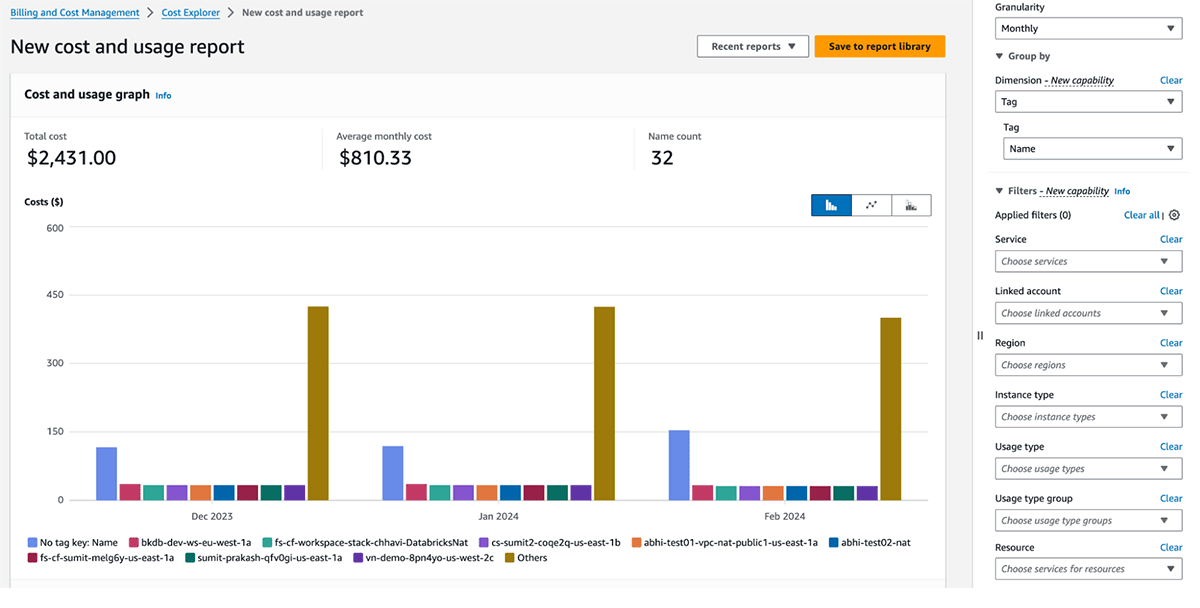Open filter settings gear icon
1200x608 pixels.
pos(1174,215)
